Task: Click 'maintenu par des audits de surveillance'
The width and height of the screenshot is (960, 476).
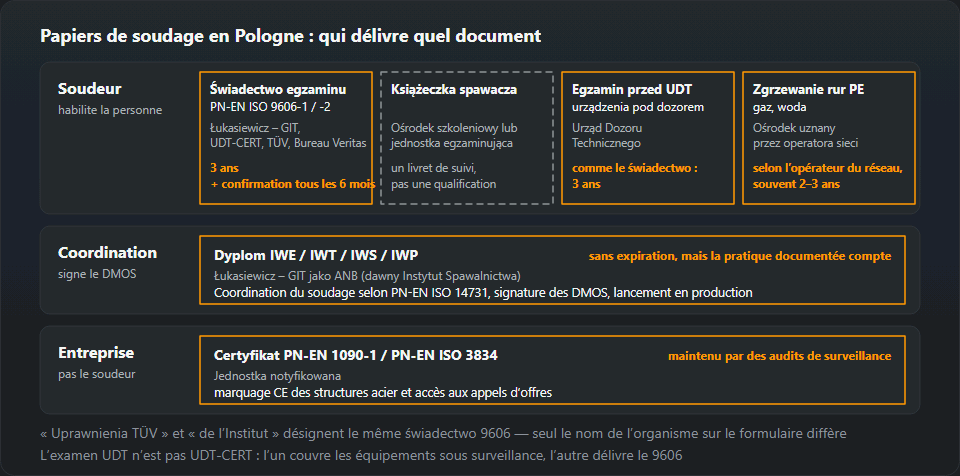Action: (x=779, y=356)
